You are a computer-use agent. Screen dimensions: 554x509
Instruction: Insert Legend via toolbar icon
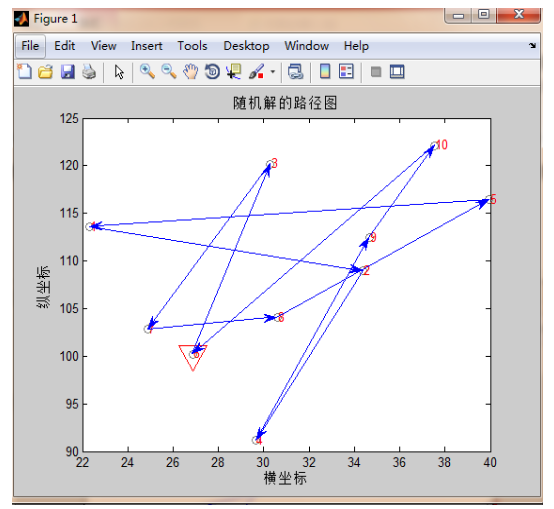coord(346,72)
